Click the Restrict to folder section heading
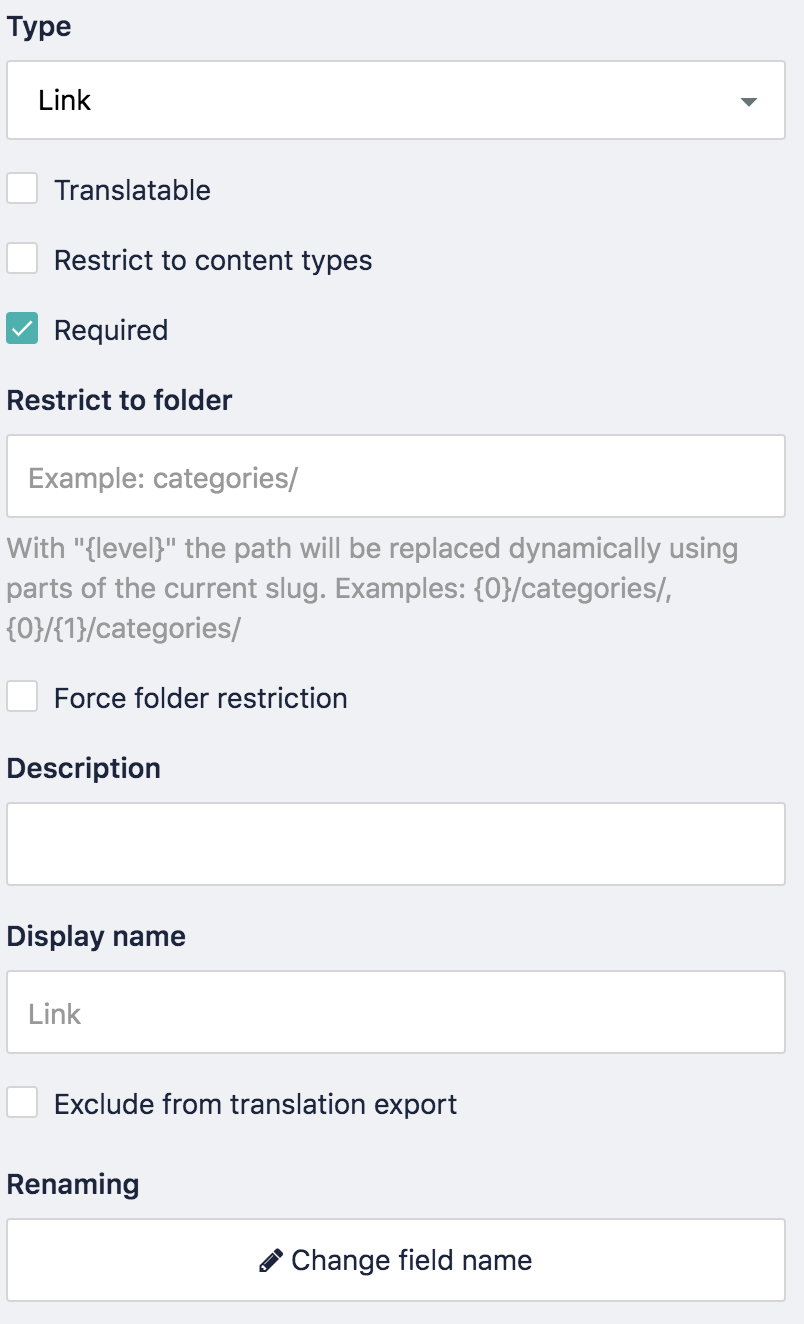Screen dimensions: 804x1324 [119, 400]
